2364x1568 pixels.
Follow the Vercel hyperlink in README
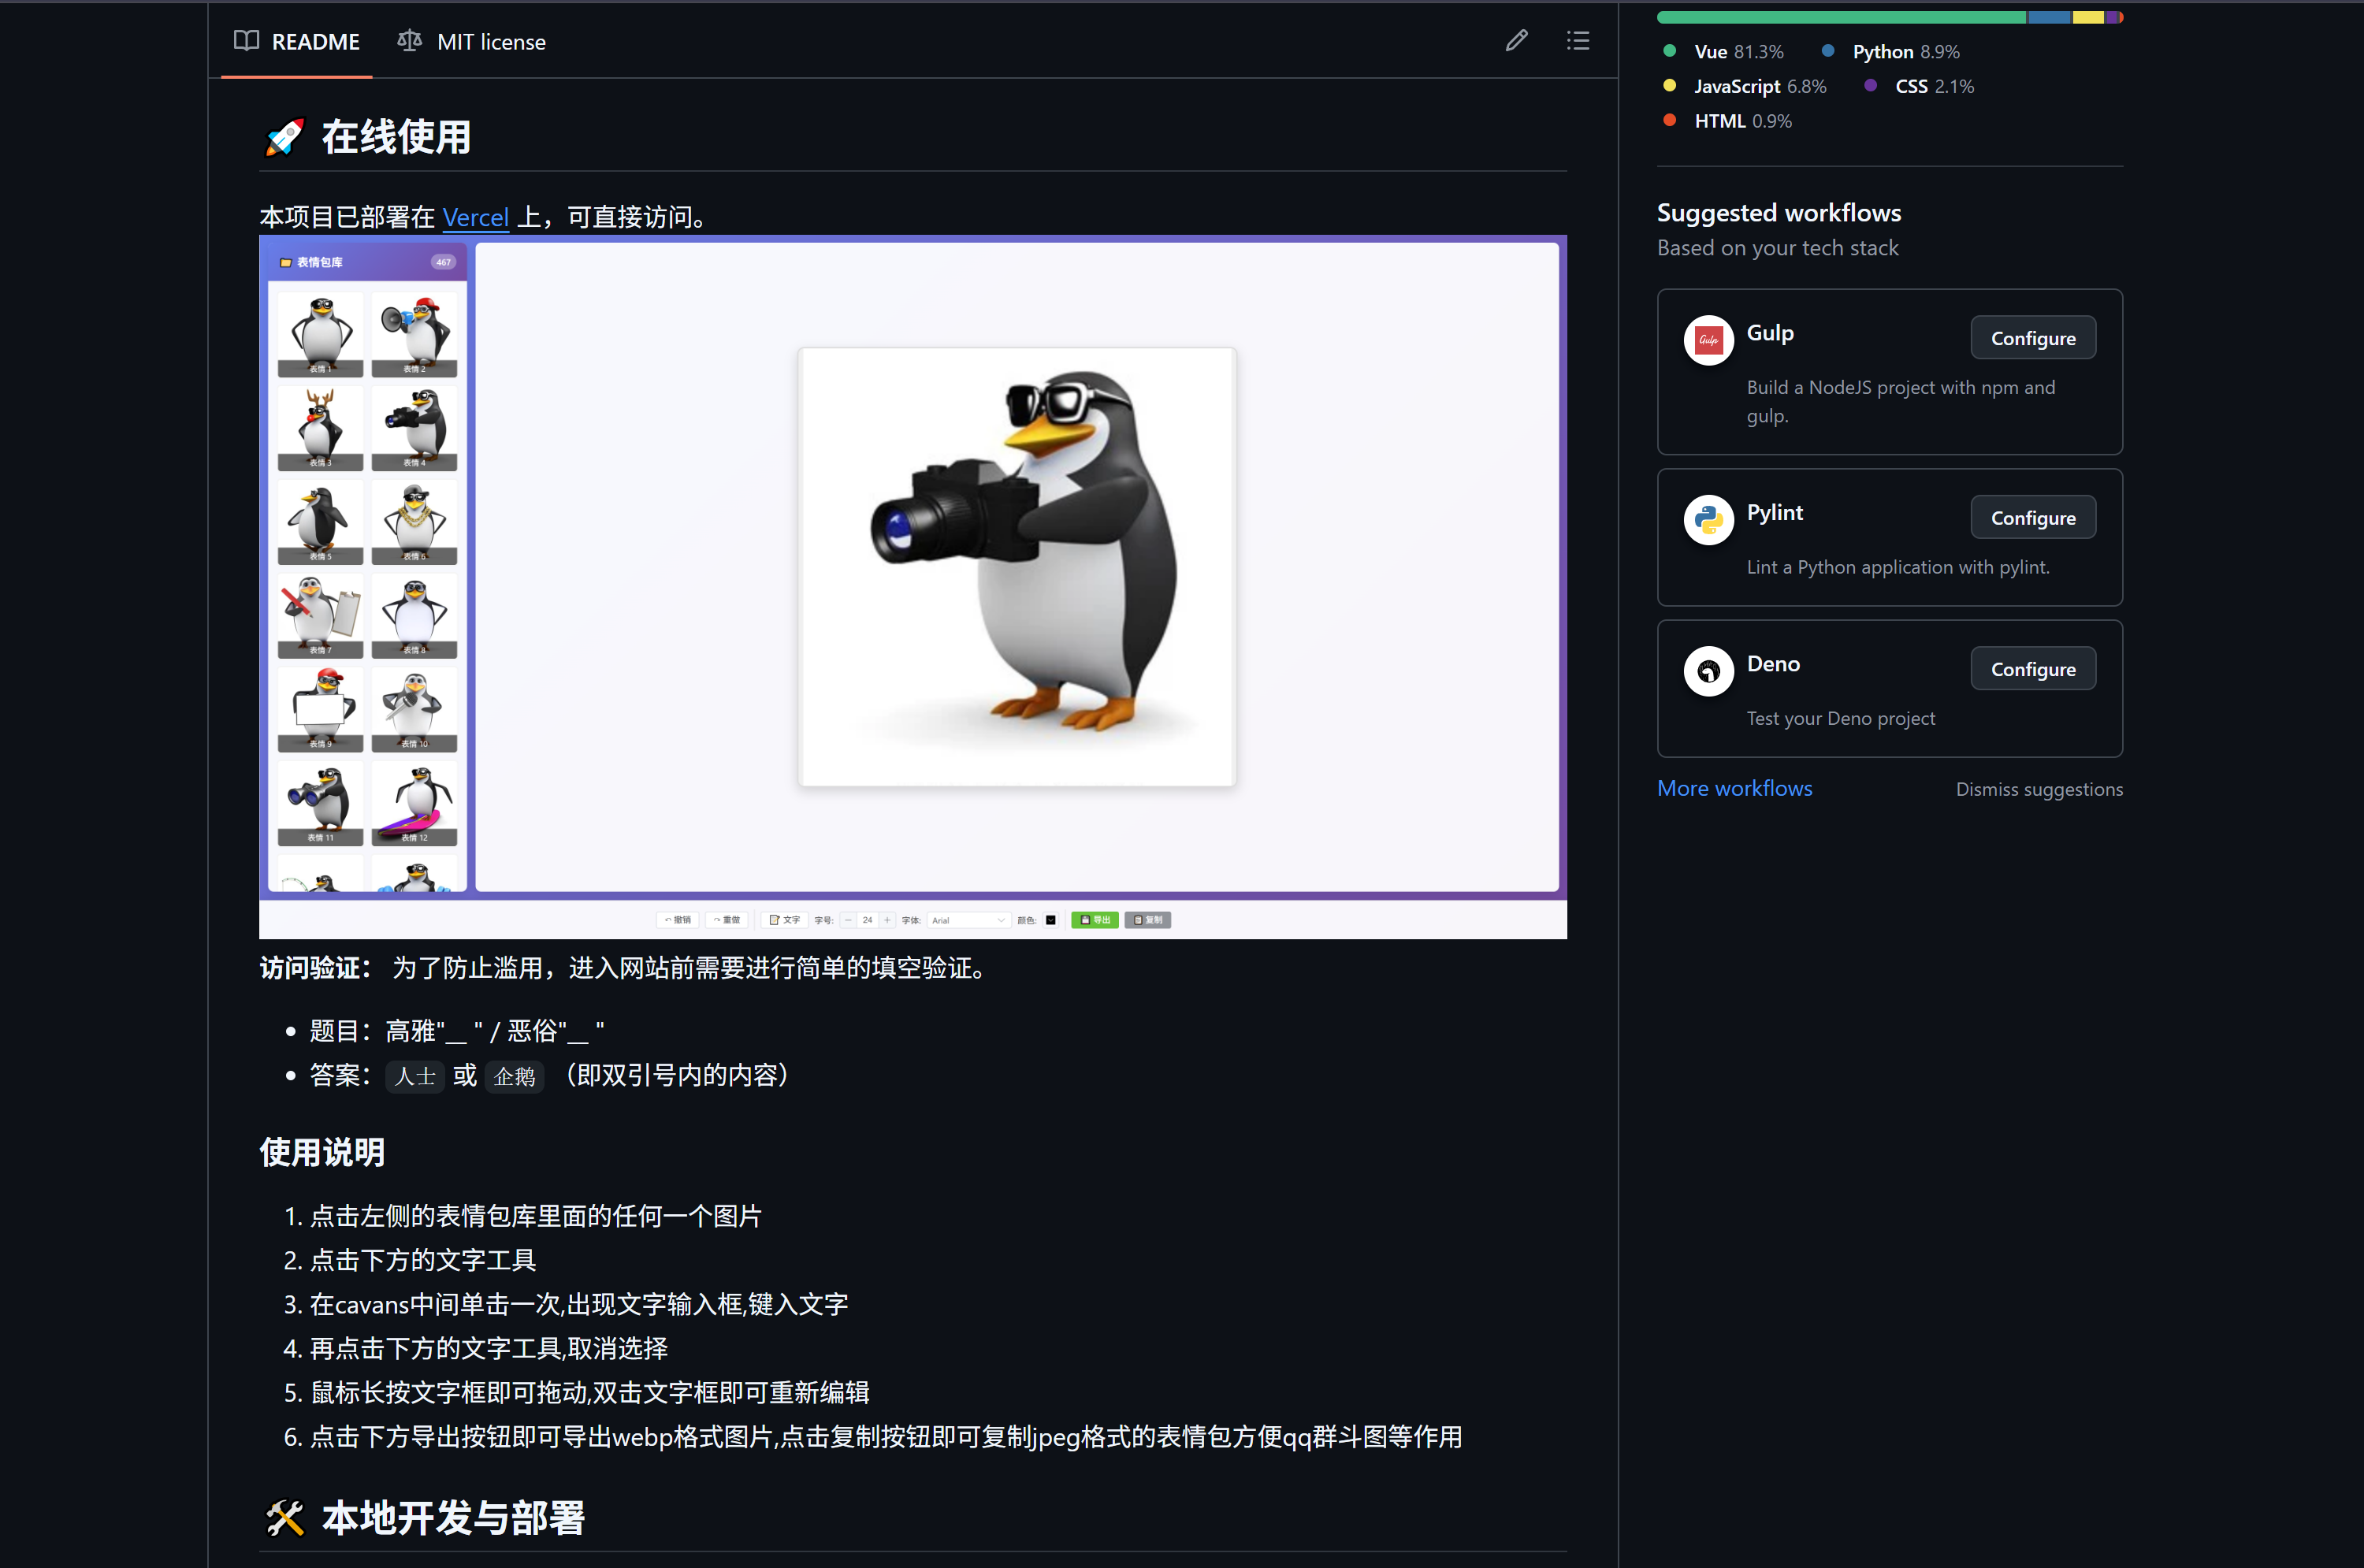point(475,217)
